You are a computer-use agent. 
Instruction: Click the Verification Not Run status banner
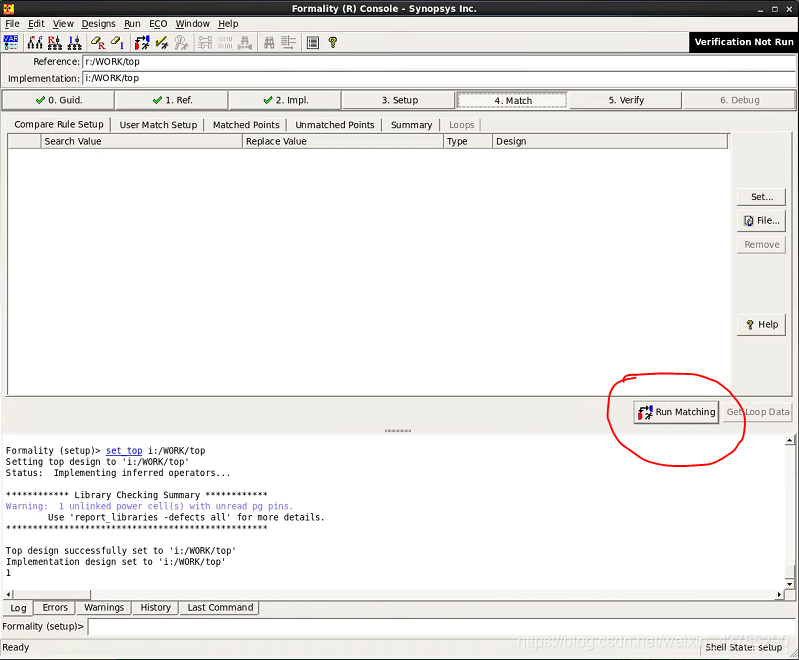(x=743, y=42)
